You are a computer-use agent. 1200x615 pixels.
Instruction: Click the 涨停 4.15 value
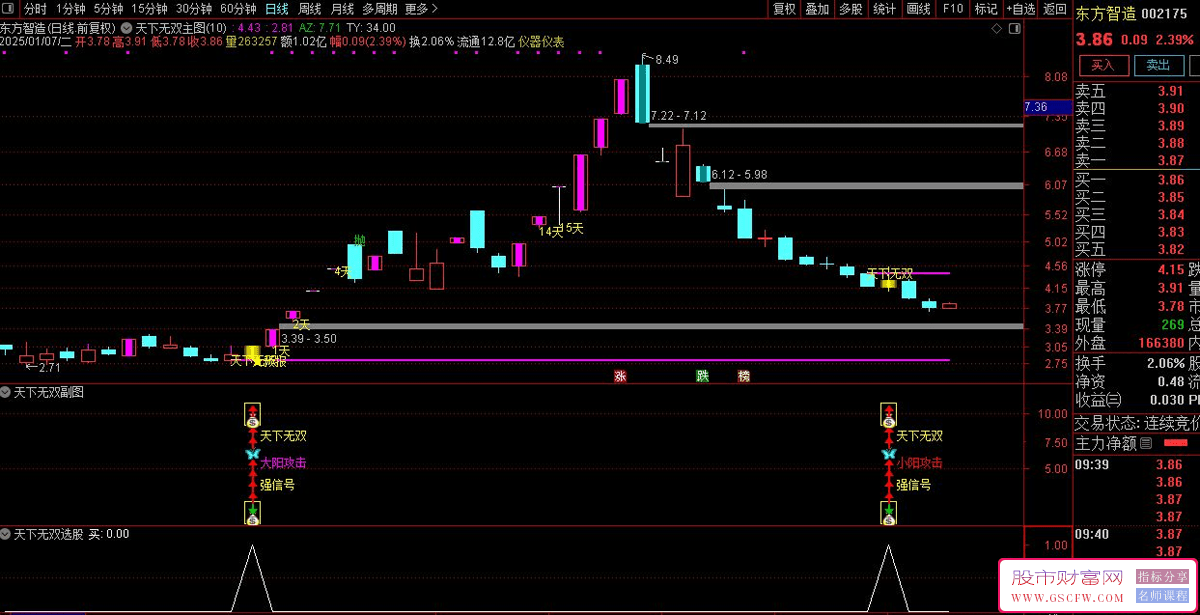tap(1171, 270)
